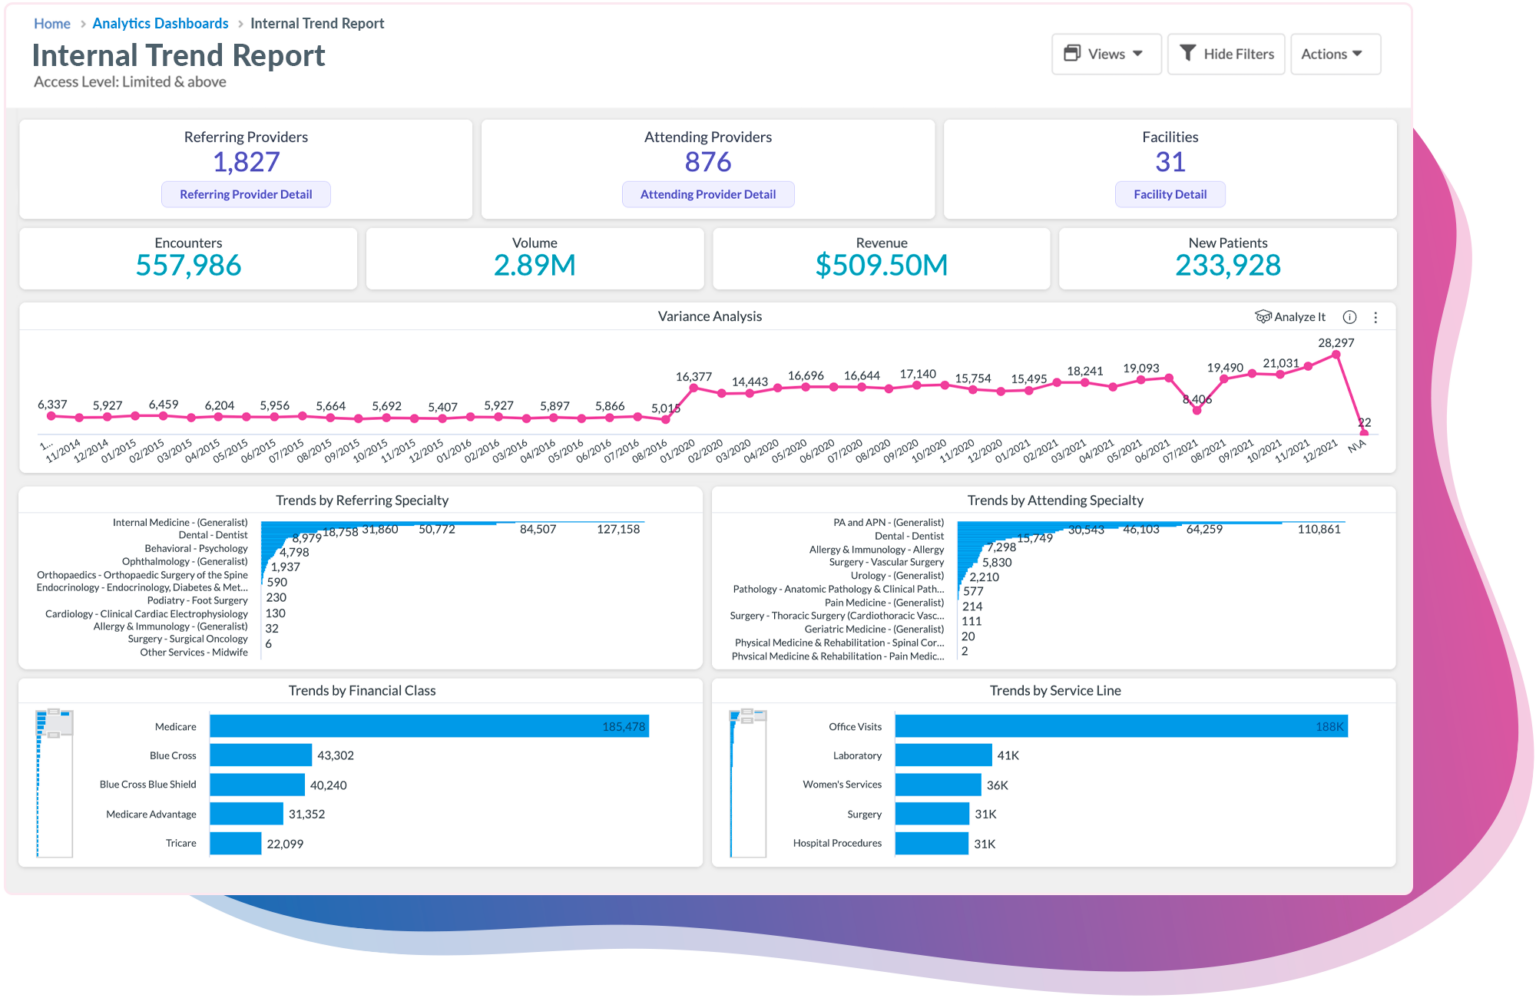Viewport: 1536px width, 998px height.
Task: Toggle Hide Filters
Action: 1226,53
